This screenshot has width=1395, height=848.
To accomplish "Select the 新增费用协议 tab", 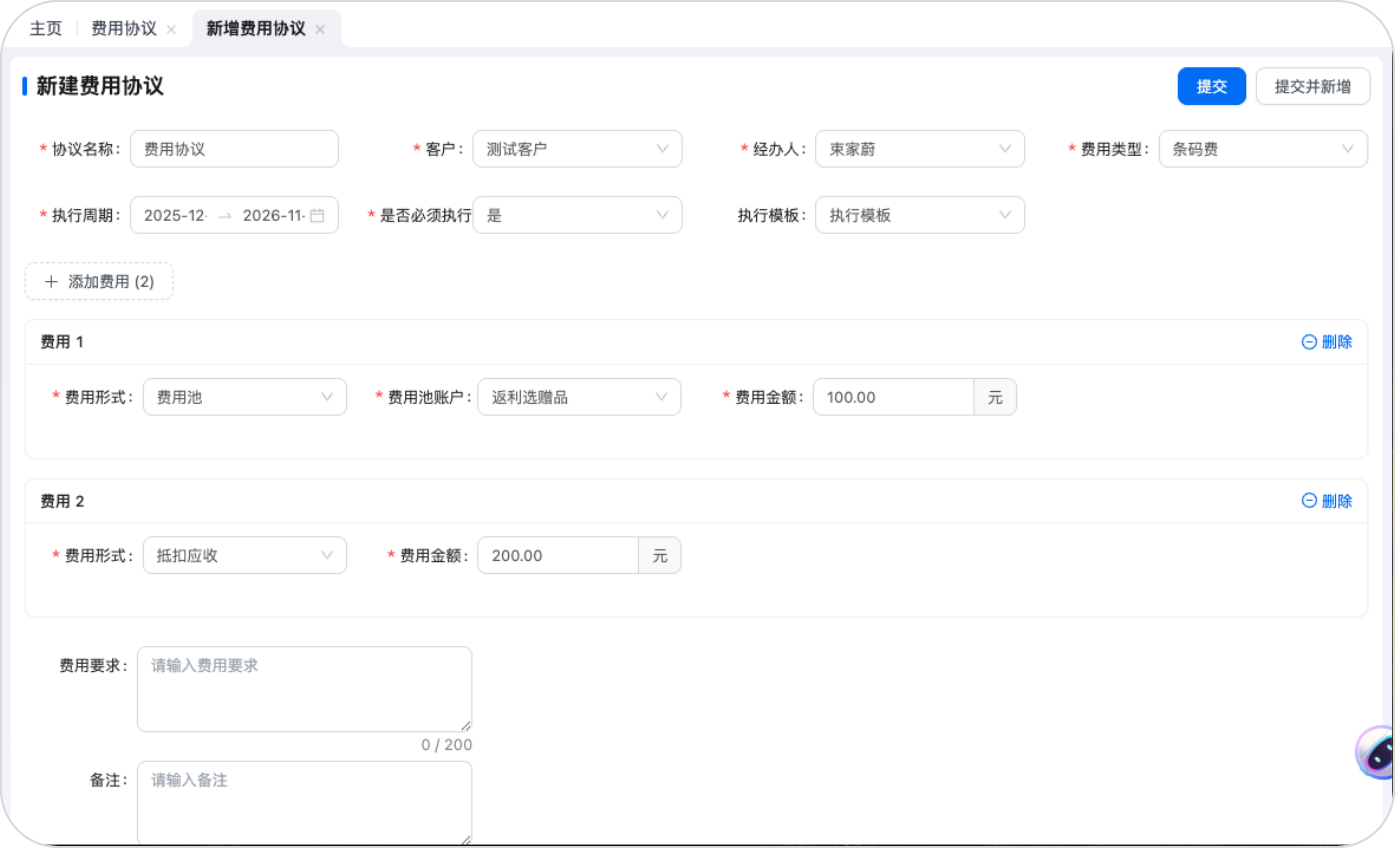I will tap(256, 29).
